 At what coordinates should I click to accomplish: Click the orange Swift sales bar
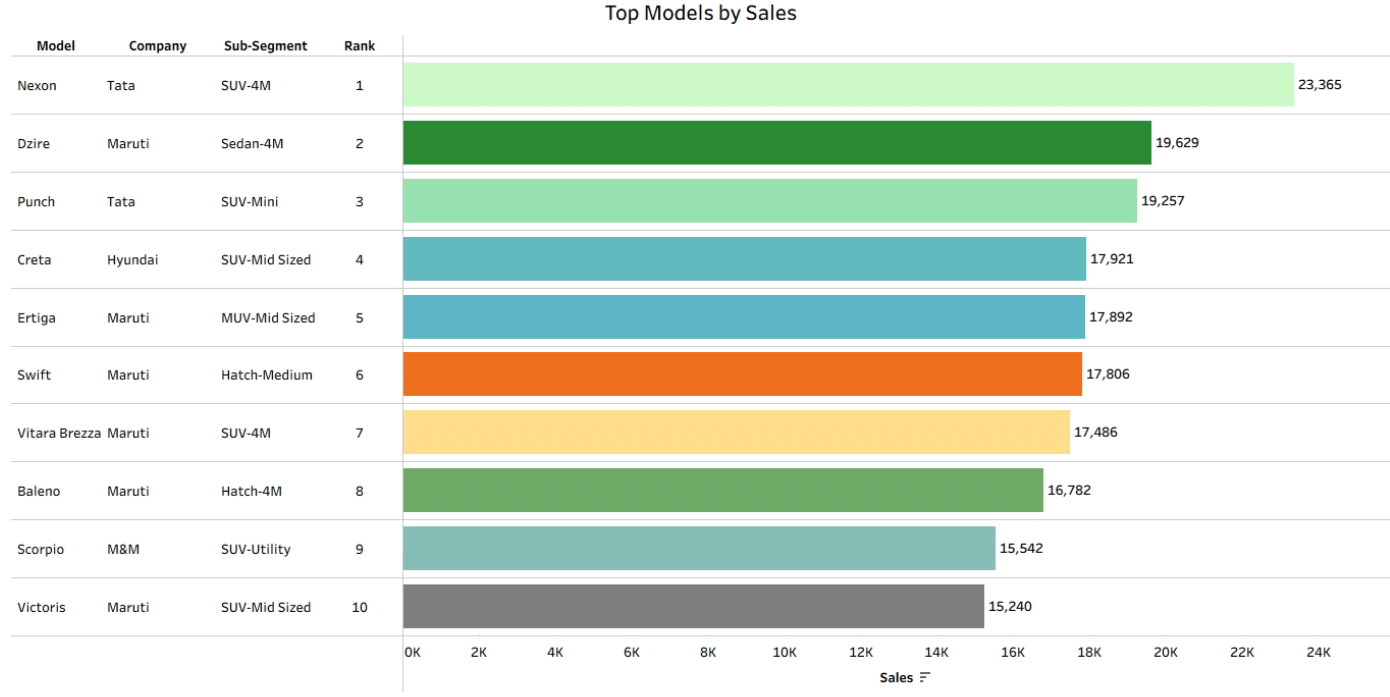[742, 375]
